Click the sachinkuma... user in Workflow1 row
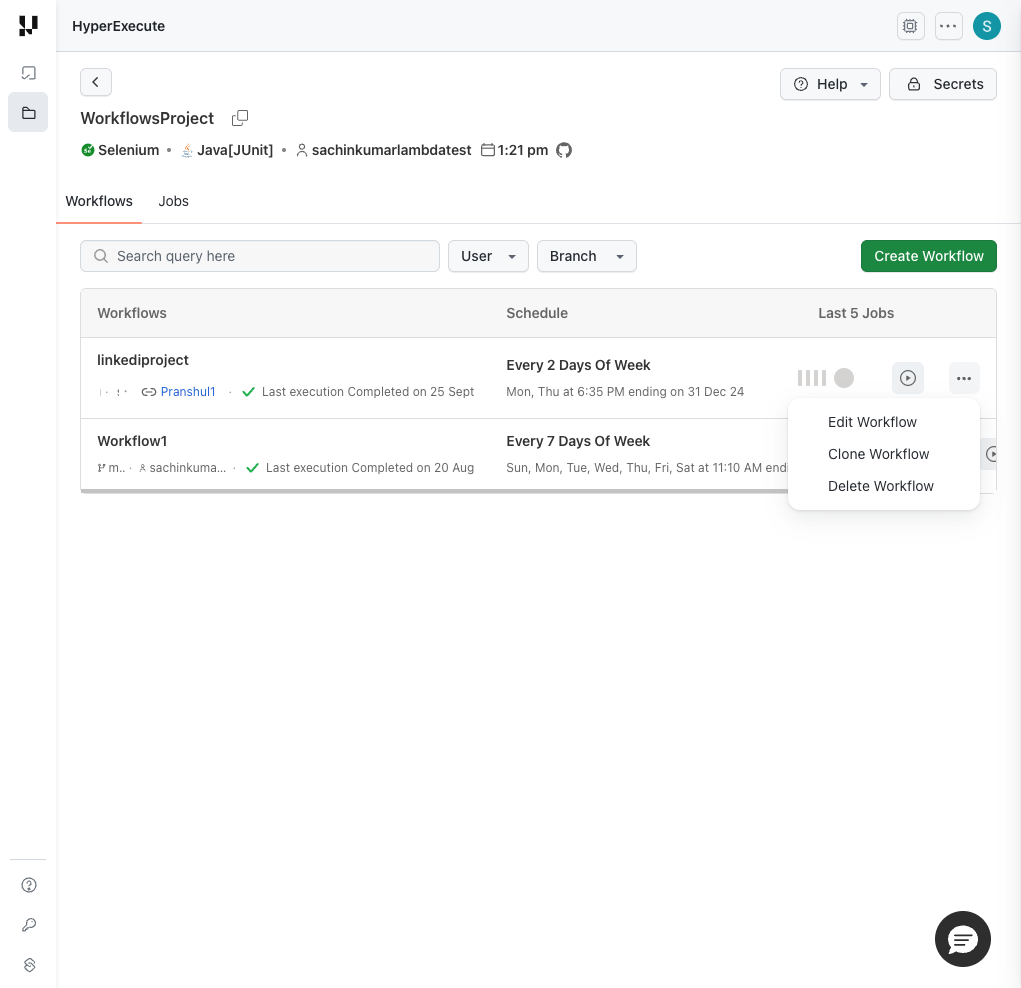The image size is (1021, 988). tap(188, 468)
